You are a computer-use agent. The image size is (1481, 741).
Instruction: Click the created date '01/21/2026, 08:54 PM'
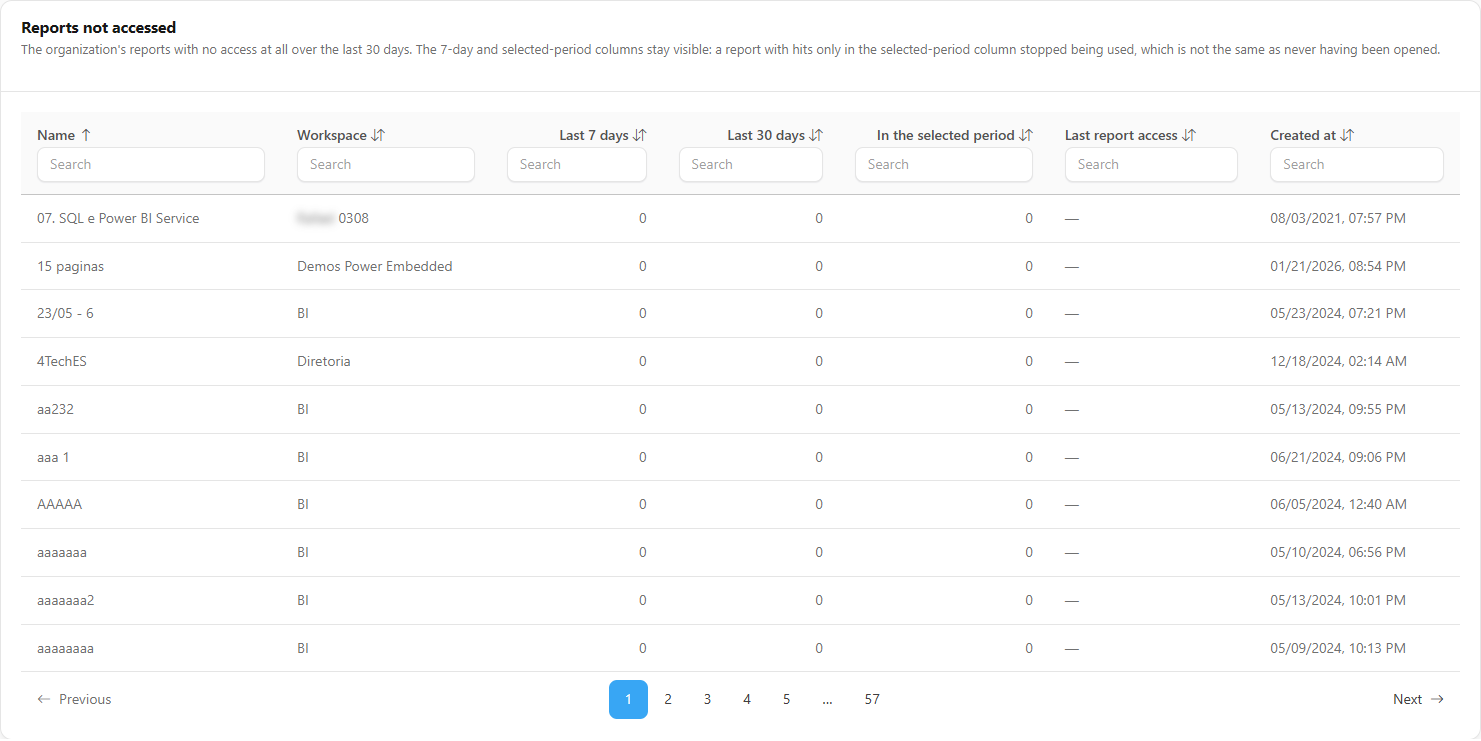click(x=1338, y=267)
